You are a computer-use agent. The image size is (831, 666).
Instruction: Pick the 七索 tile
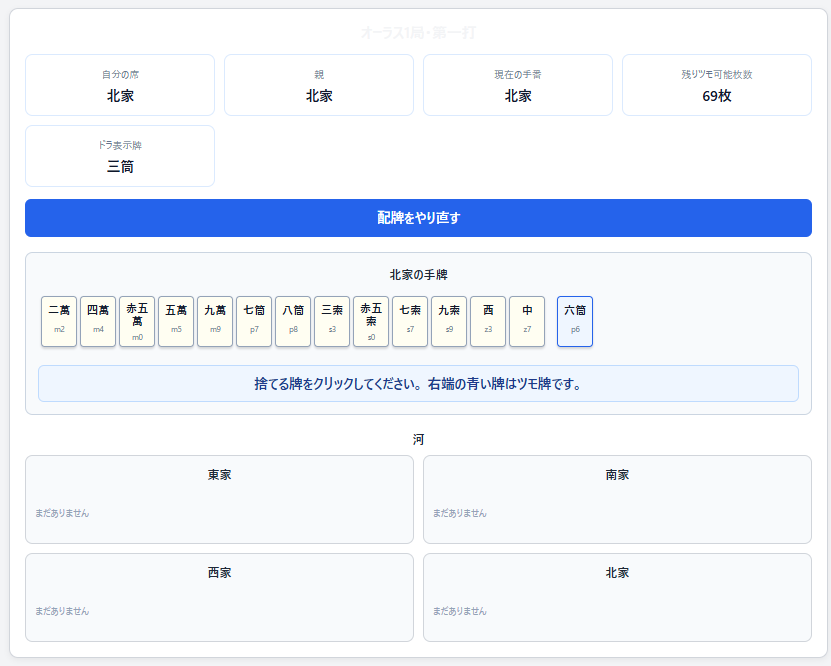(410, 322)
